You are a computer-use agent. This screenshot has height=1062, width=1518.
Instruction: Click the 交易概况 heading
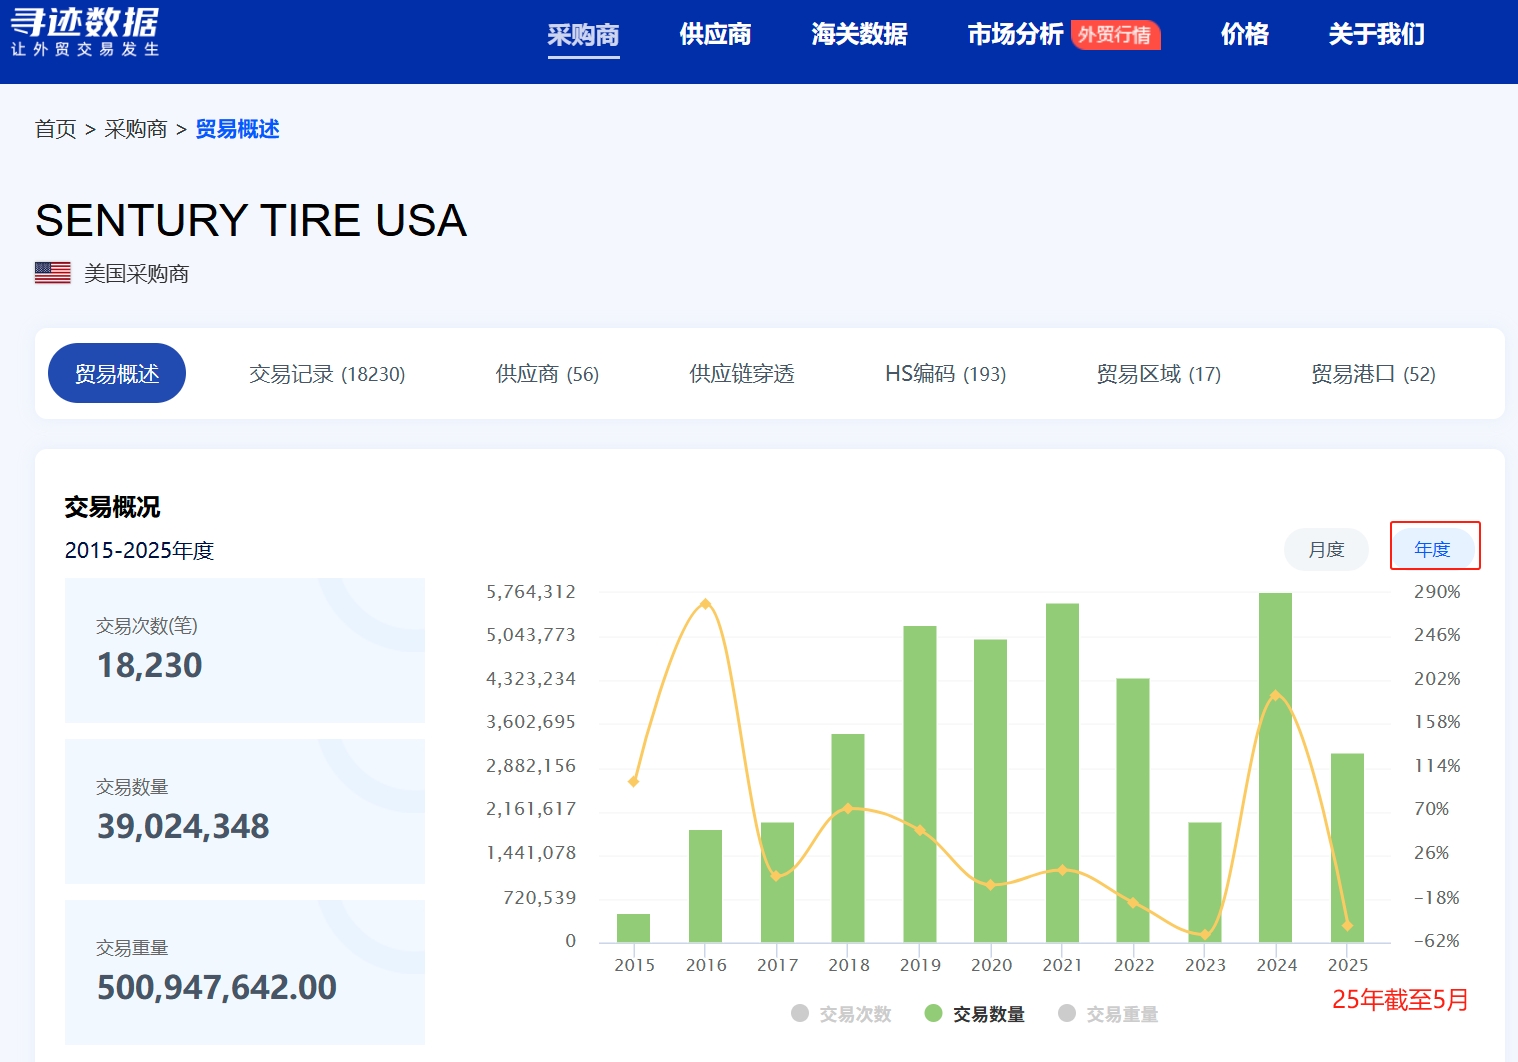click(112, 507)
